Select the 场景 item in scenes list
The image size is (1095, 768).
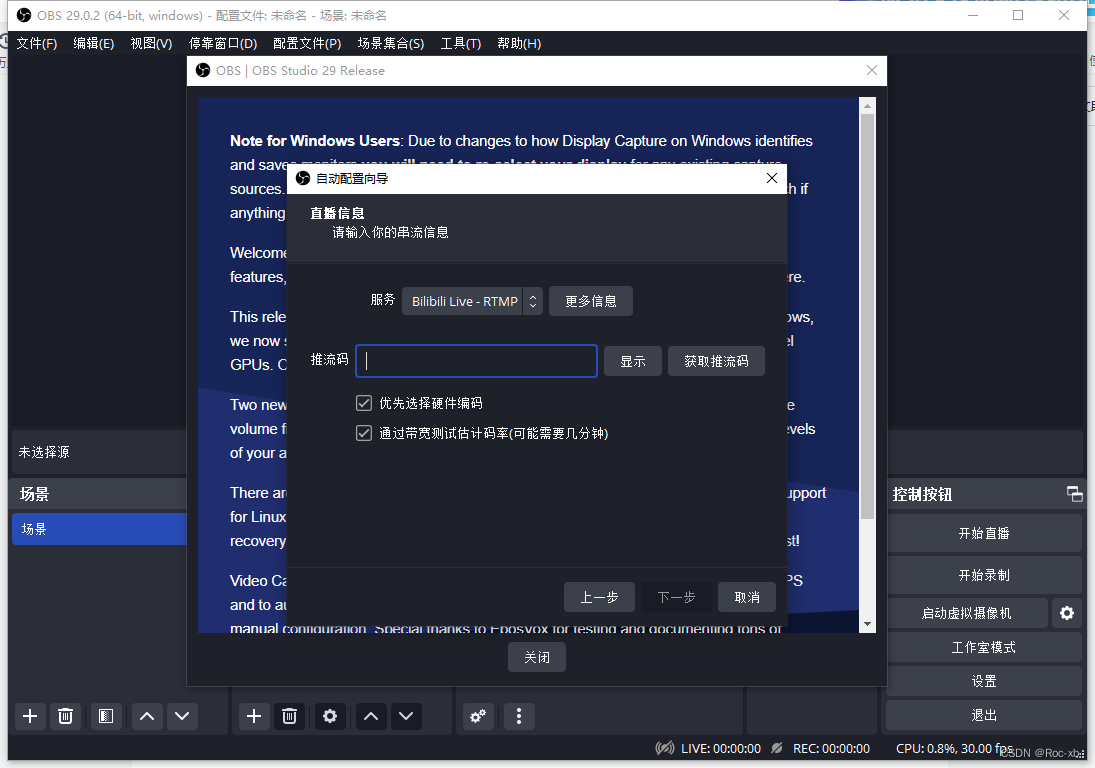pyautogui.click(x=99, y=529)
